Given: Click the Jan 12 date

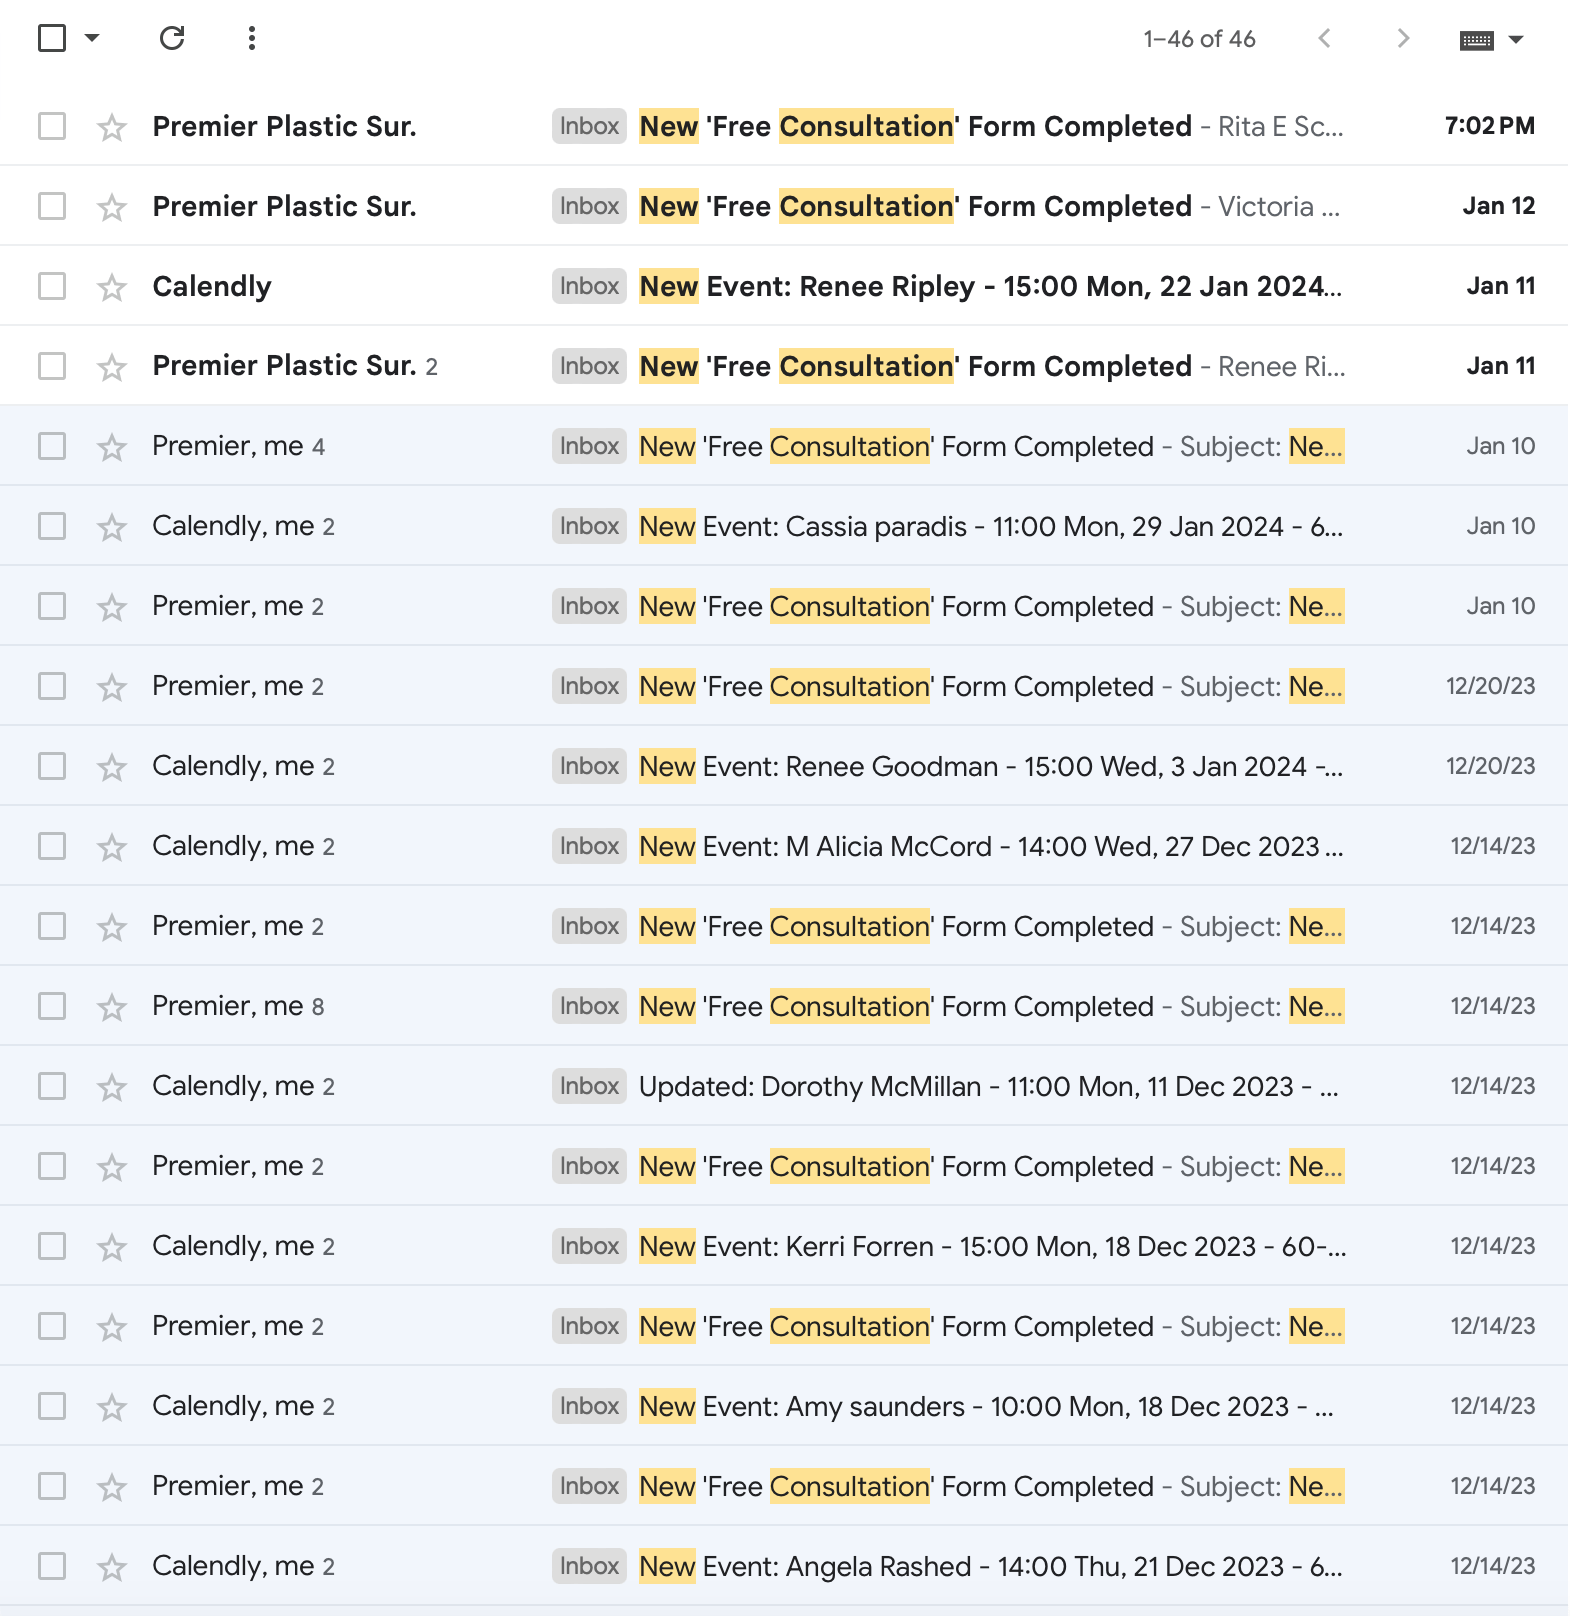Looking at the screenshot, I should (x=1499, y=206).
